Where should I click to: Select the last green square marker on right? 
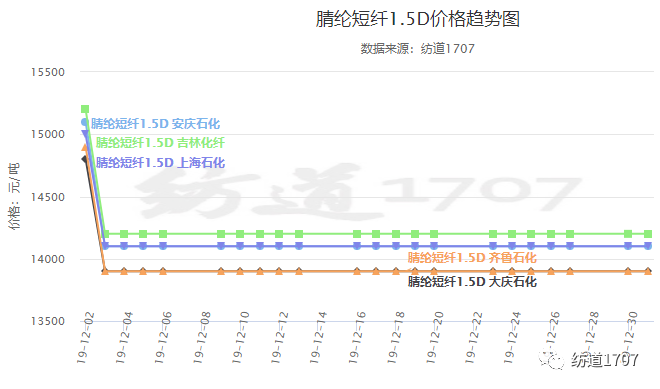pyautogui.click(x=648, y=234)
